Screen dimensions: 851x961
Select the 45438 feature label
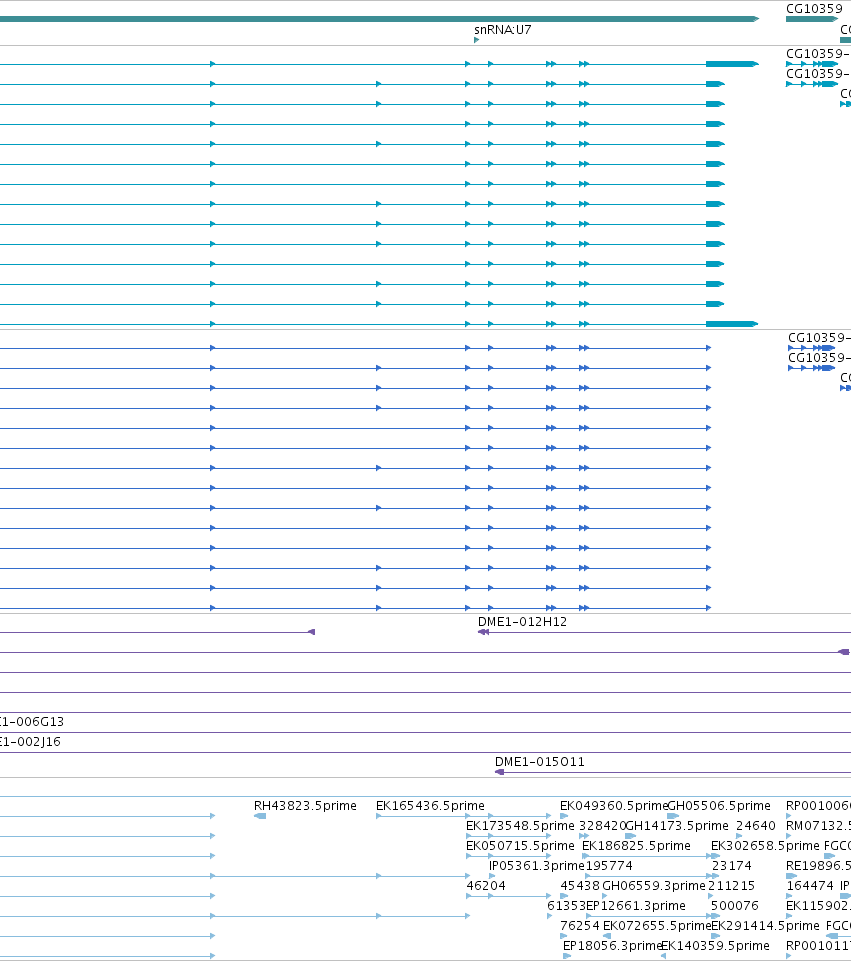pos(580,886)
